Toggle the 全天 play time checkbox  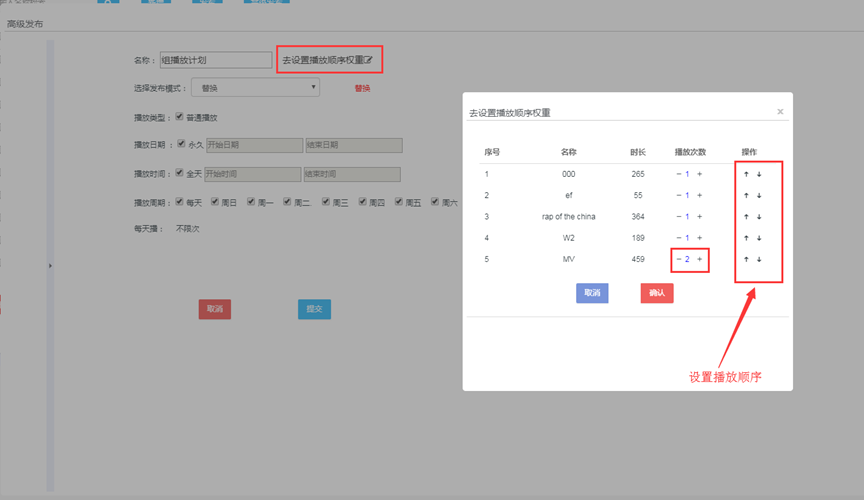click(179, 172)
